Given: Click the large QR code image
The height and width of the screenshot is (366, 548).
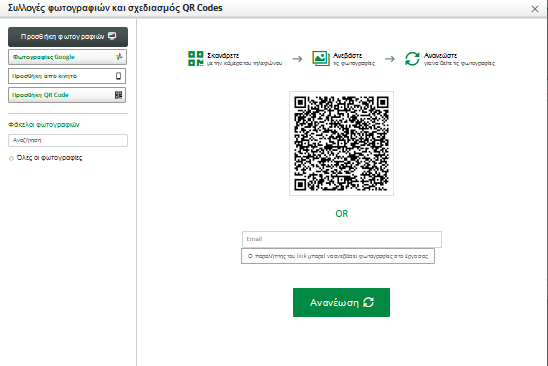Looking at the screenshot, I should (341, 143).
